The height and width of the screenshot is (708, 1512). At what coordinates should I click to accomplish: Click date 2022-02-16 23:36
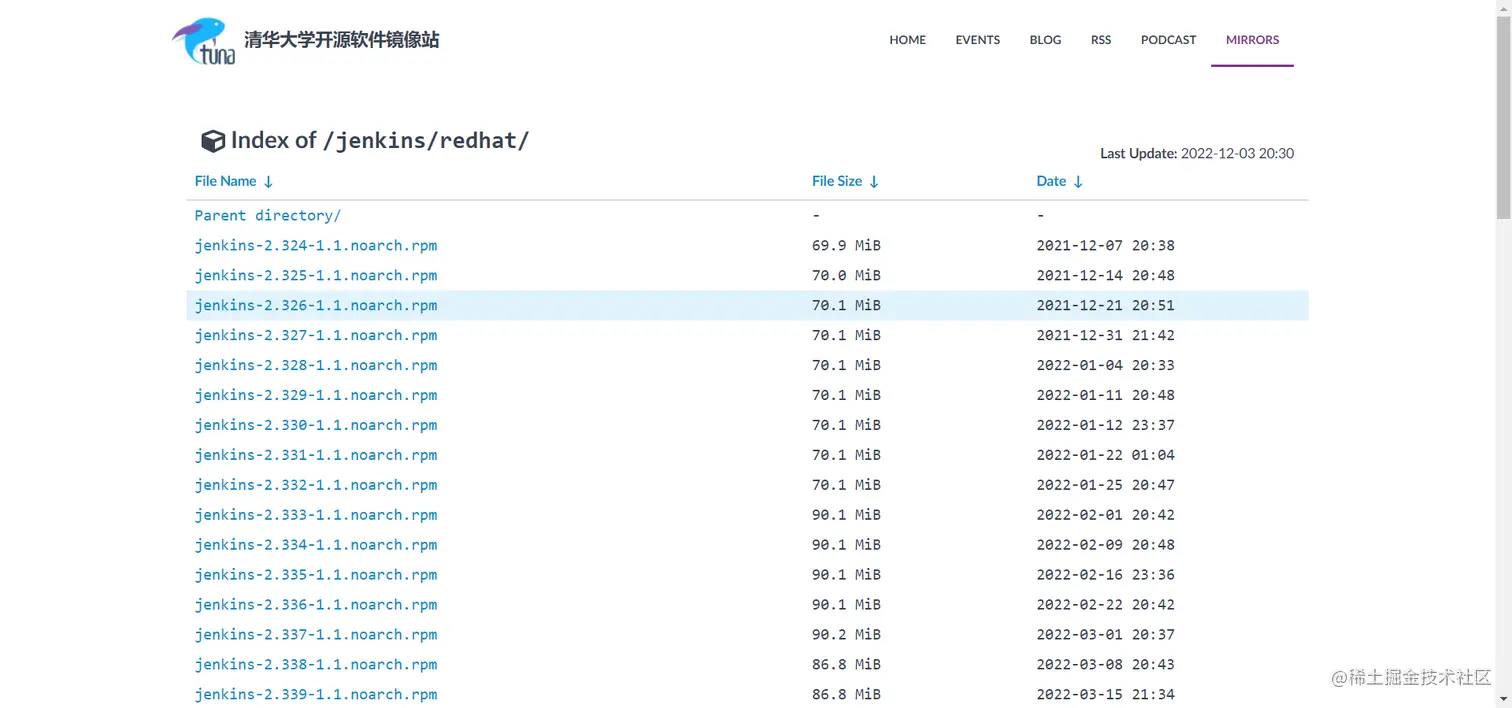pyautogui.click(x=1106, y=575)
